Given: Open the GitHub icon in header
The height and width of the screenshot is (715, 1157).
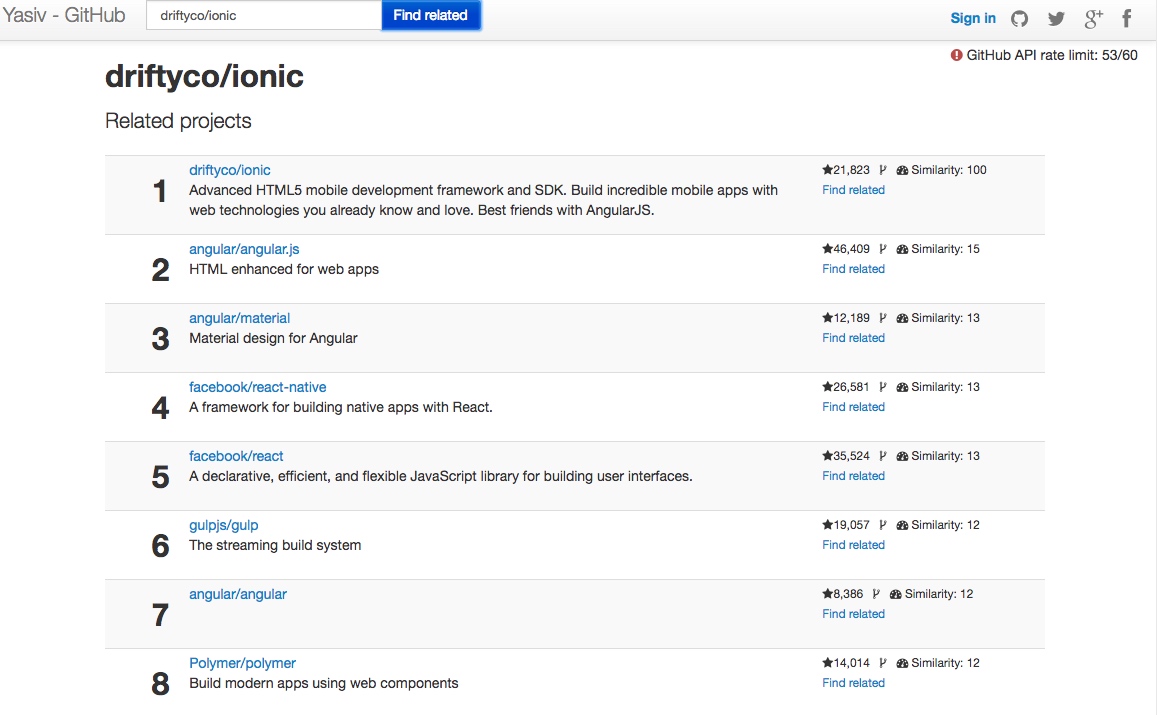Looking at the screenshot, I should (x=1019, y=18).
